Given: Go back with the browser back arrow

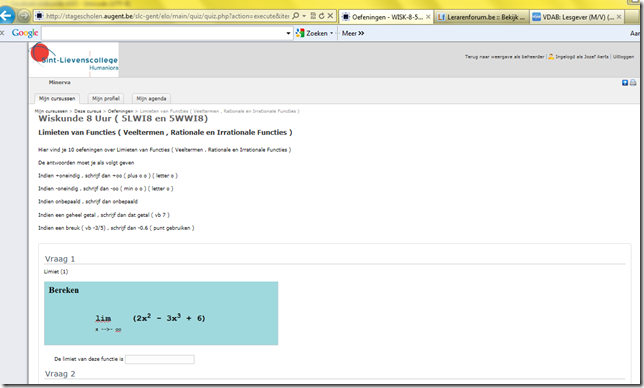Looking at the screenshot, I should [6, 16].
